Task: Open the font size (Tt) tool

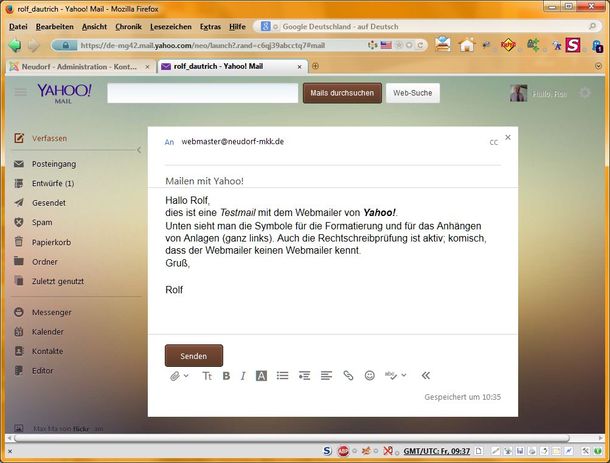Action: pyautogui.click(x=207, y=376)
